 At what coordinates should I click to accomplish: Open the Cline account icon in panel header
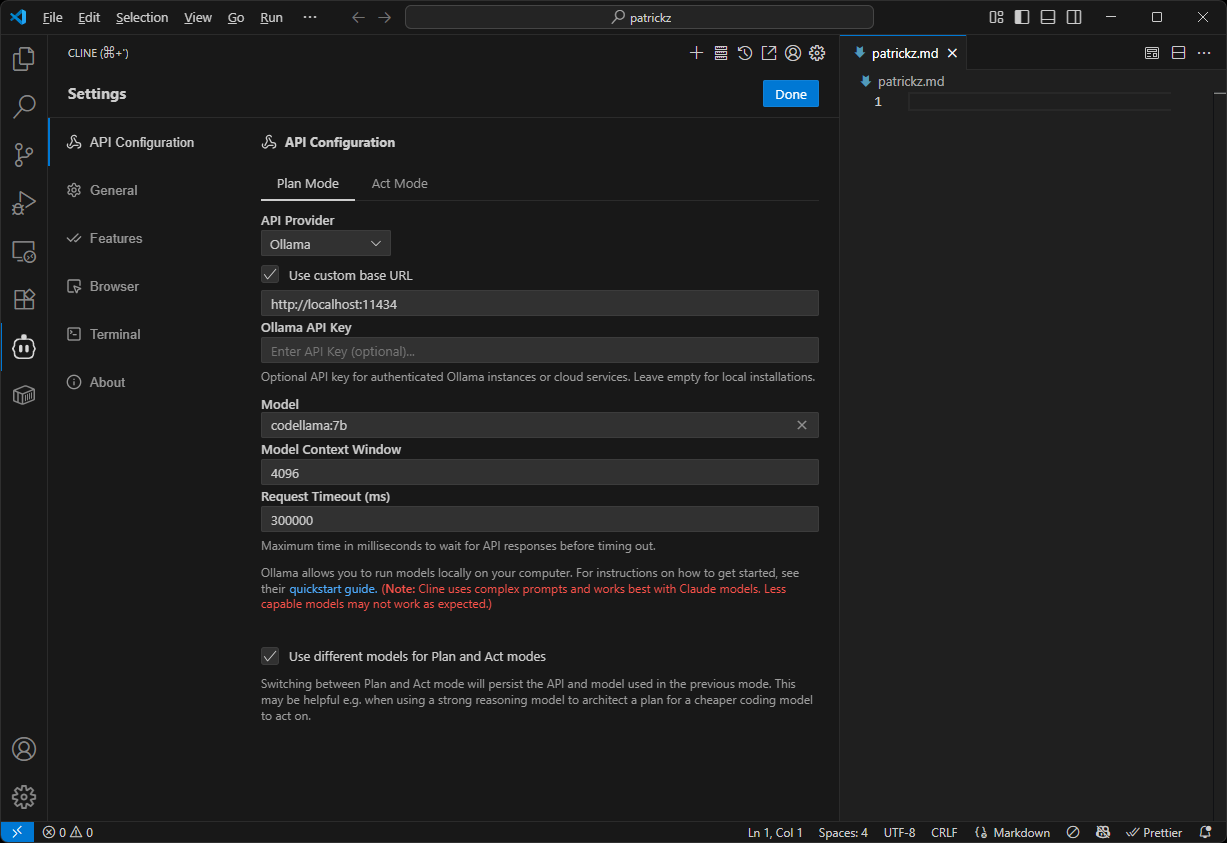pos(793,53)
